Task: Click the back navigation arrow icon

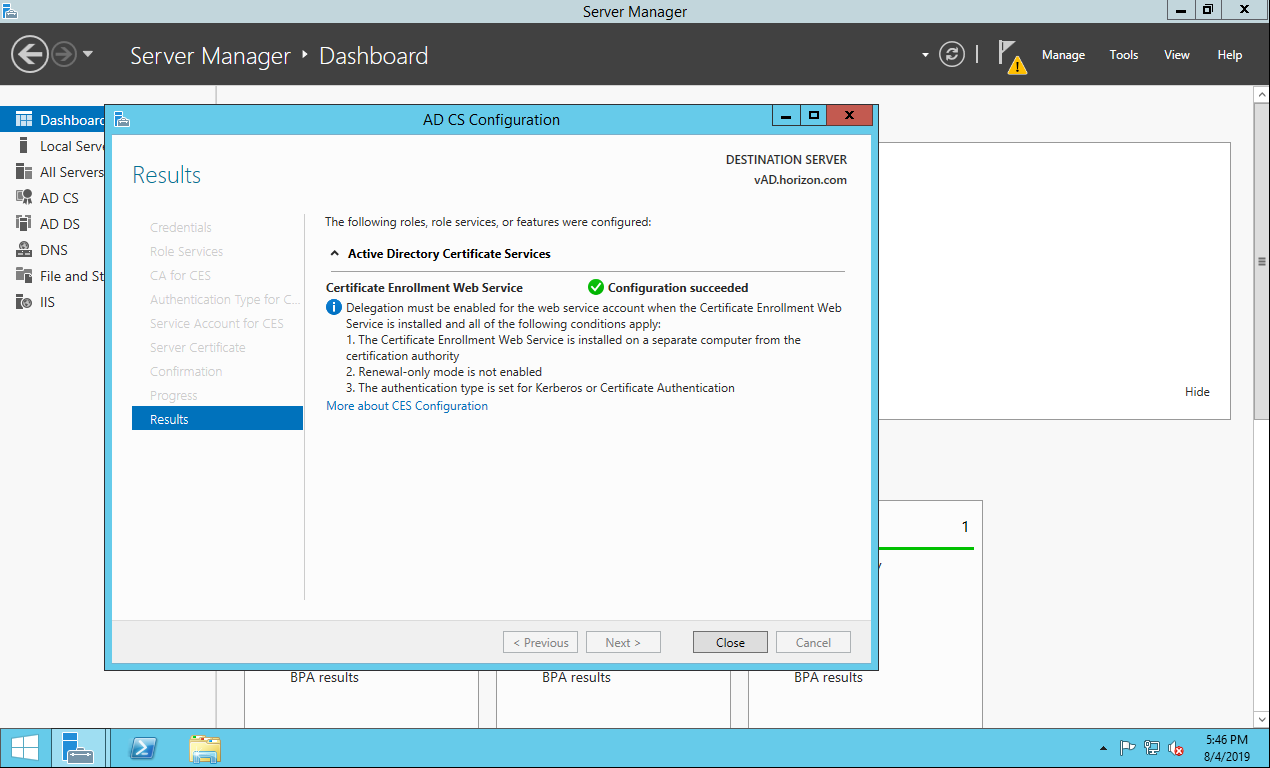Action: click(30, 54)
